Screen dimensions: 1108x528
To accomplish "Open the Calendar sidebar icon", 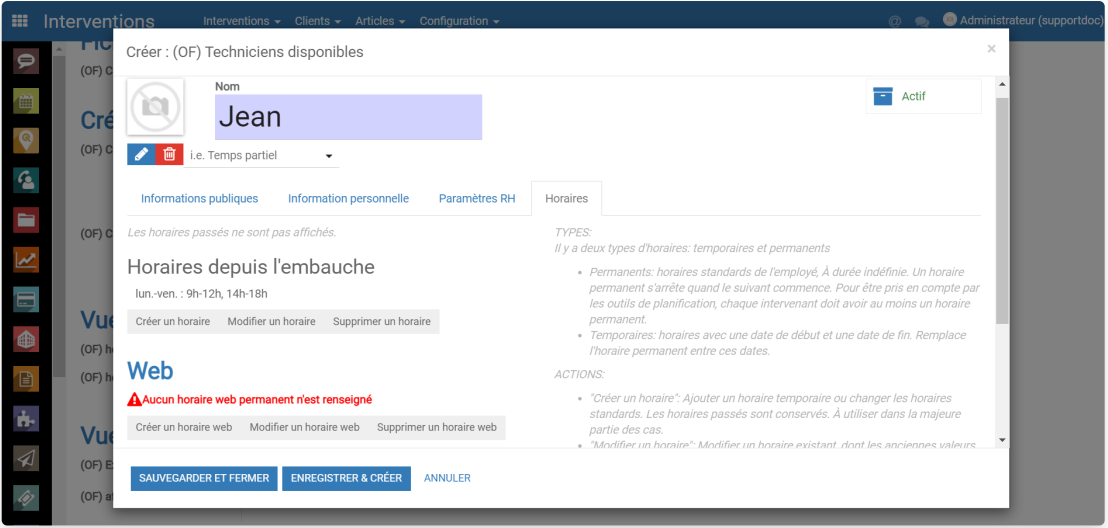I will click(26, 101).
